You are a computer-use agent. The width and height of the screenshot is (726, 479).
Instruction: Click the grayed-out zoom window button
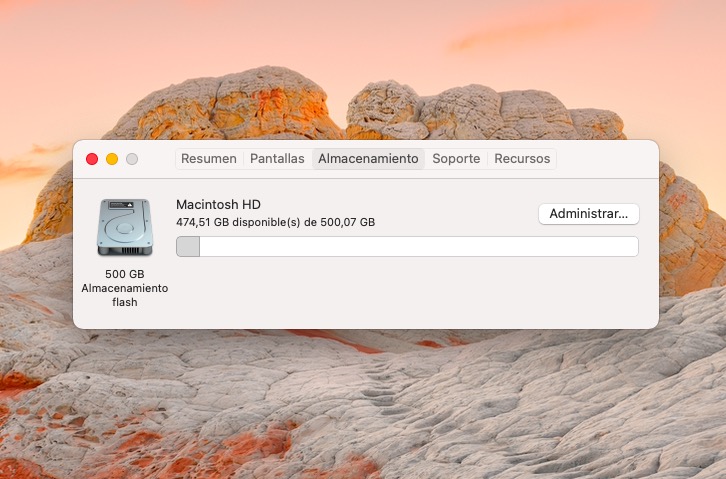[132, 159]
